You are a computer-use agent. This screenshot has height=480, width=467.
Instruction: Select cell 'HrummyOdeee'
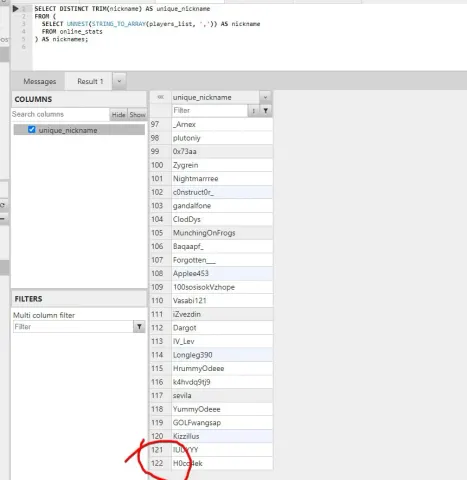pyautogui.click(x=222, y=368)
